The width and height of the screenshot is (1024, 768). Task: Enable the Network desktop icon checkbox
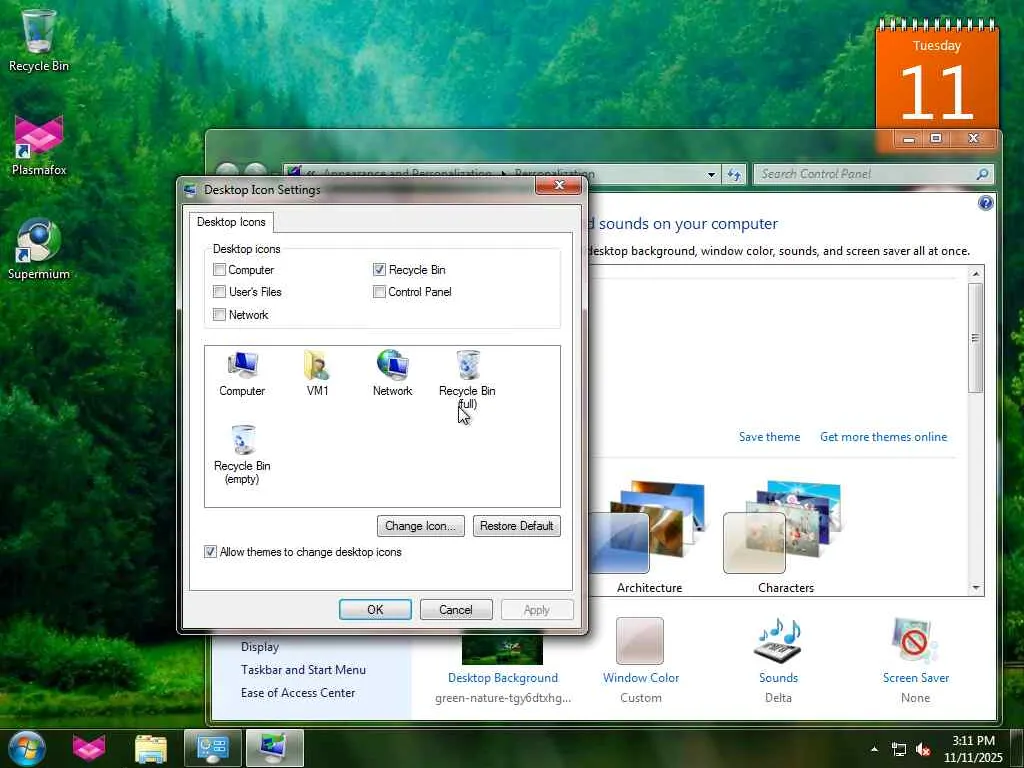point(219,315)
